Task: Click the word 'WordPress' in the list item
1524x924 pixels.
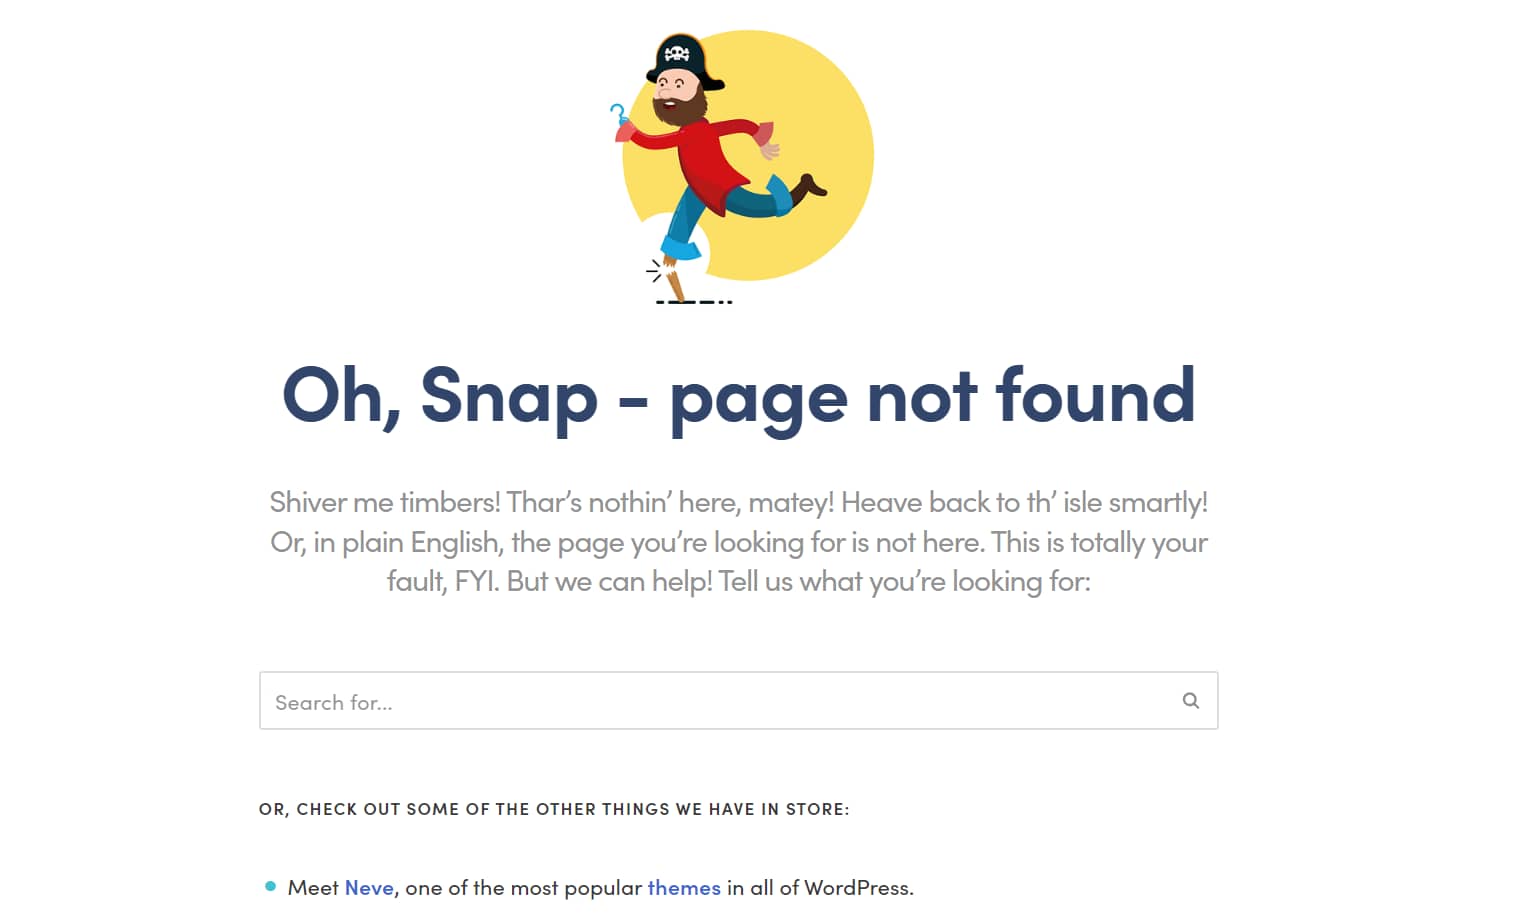Action: 858,888
